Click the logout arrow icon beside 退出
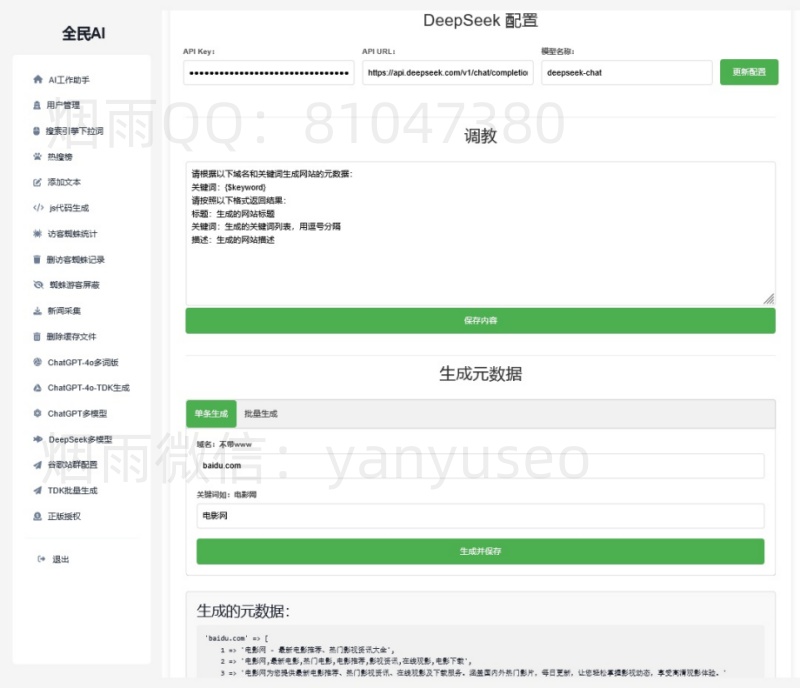The height and width of the screenshot is (688, 800). (41, 559)
